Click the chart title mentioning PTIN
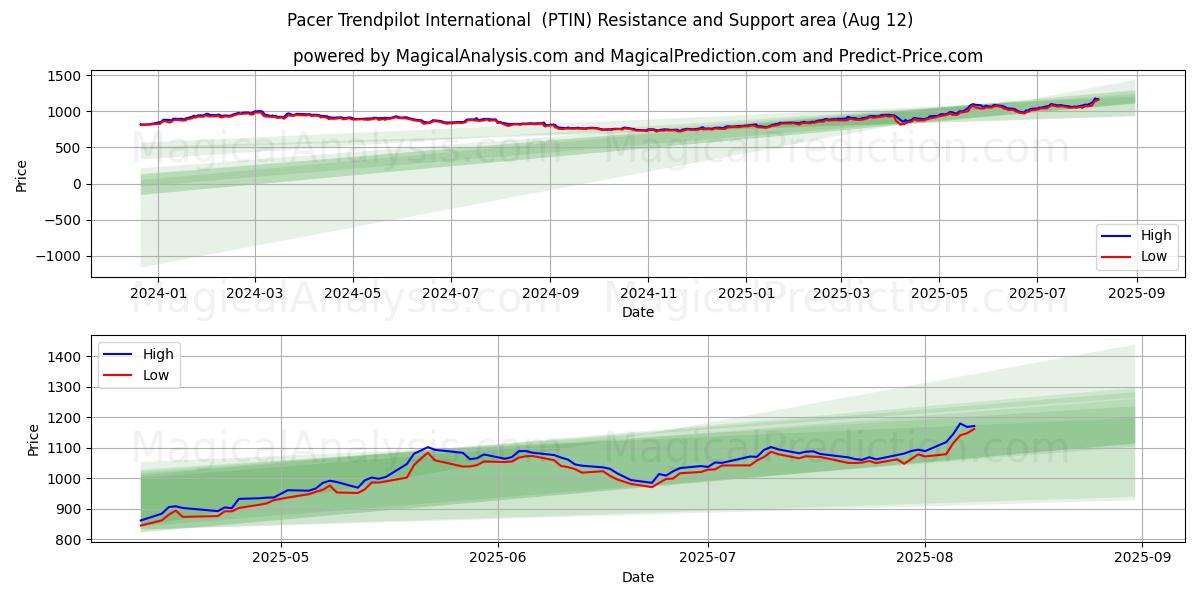Screen dimensions: 1200x600 point(600,20)
